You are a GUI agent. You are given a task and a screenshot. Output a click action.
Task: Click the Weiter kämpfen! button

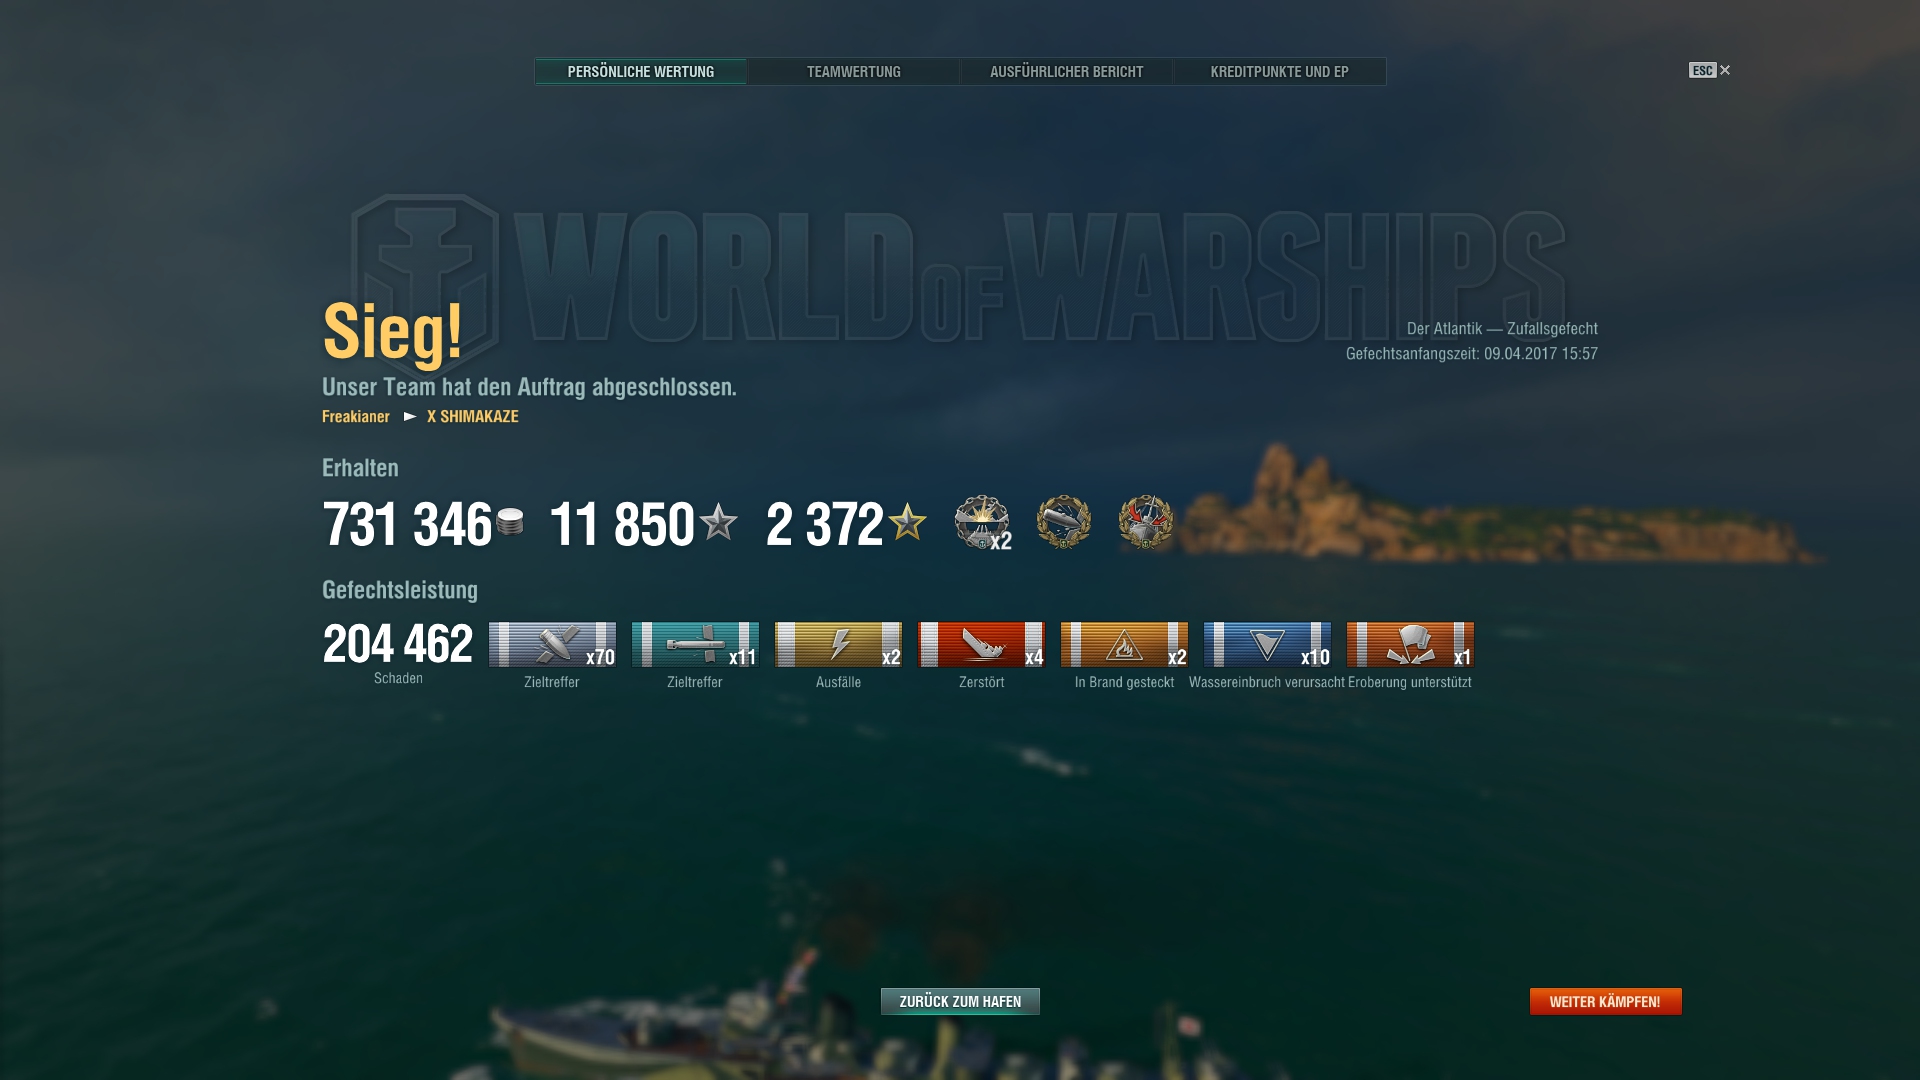click(1605, 1001)
